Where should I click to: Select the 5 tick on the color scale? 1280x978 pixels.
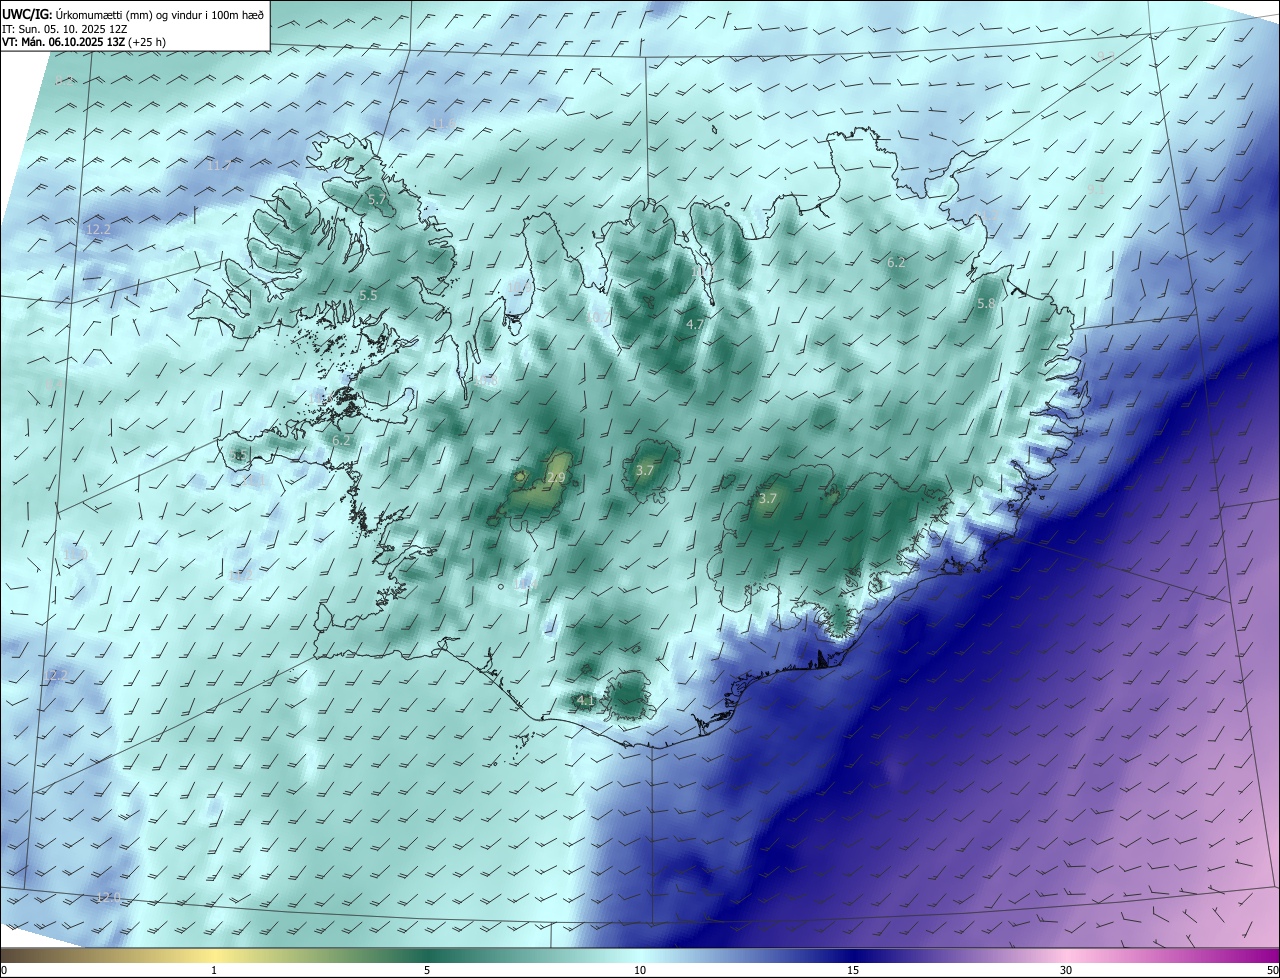click(x=427, y=971)
